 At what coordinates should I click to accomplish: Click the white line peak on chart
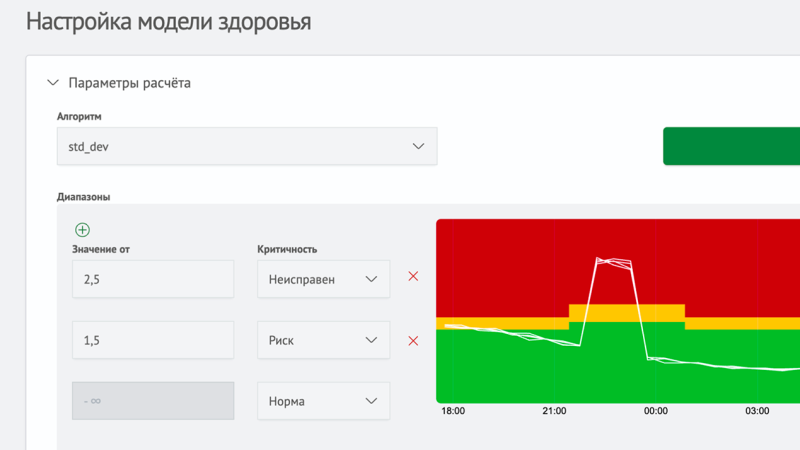tap(614, 262)
